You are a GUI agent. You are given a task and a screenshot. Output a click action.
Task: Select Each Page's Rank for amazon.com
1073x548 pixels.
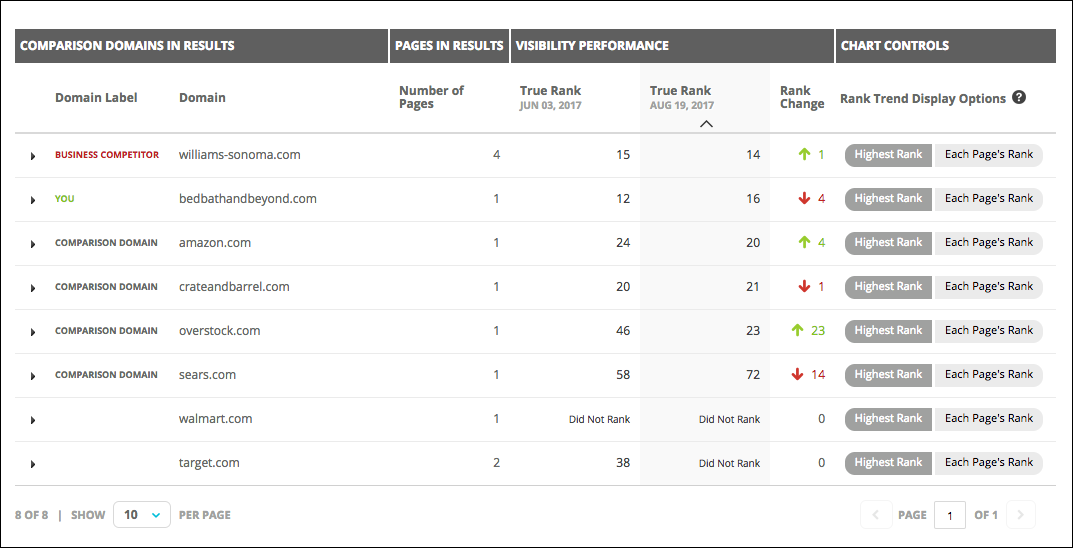pyautogui.click(x=989, y=243)
